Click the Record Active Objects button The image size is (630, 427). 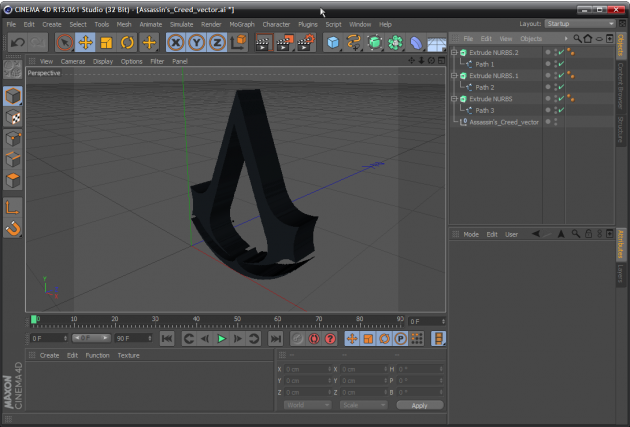[296, 339]
